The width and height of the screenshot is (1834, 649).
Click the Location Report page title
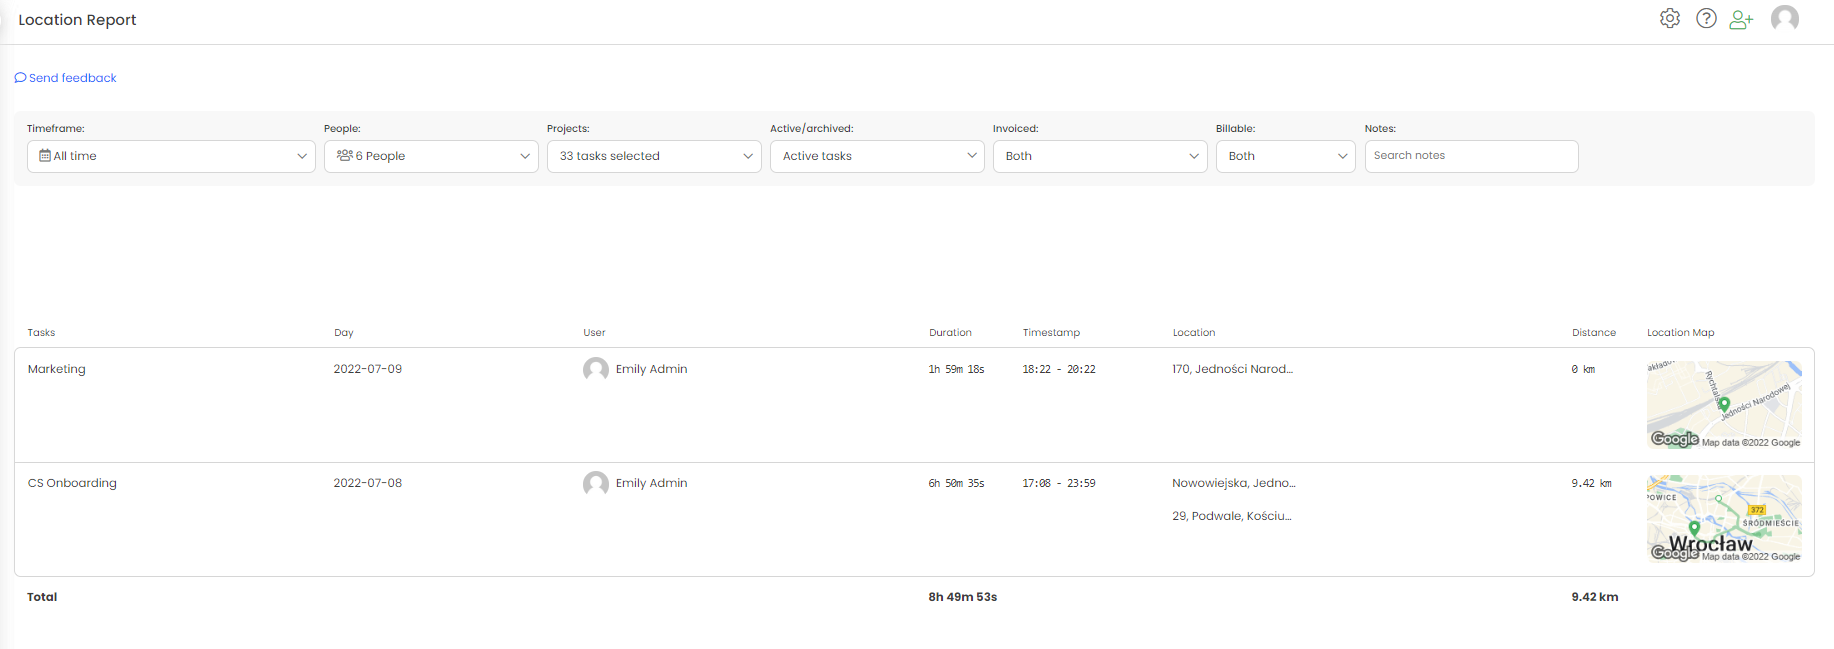[77, 20]
